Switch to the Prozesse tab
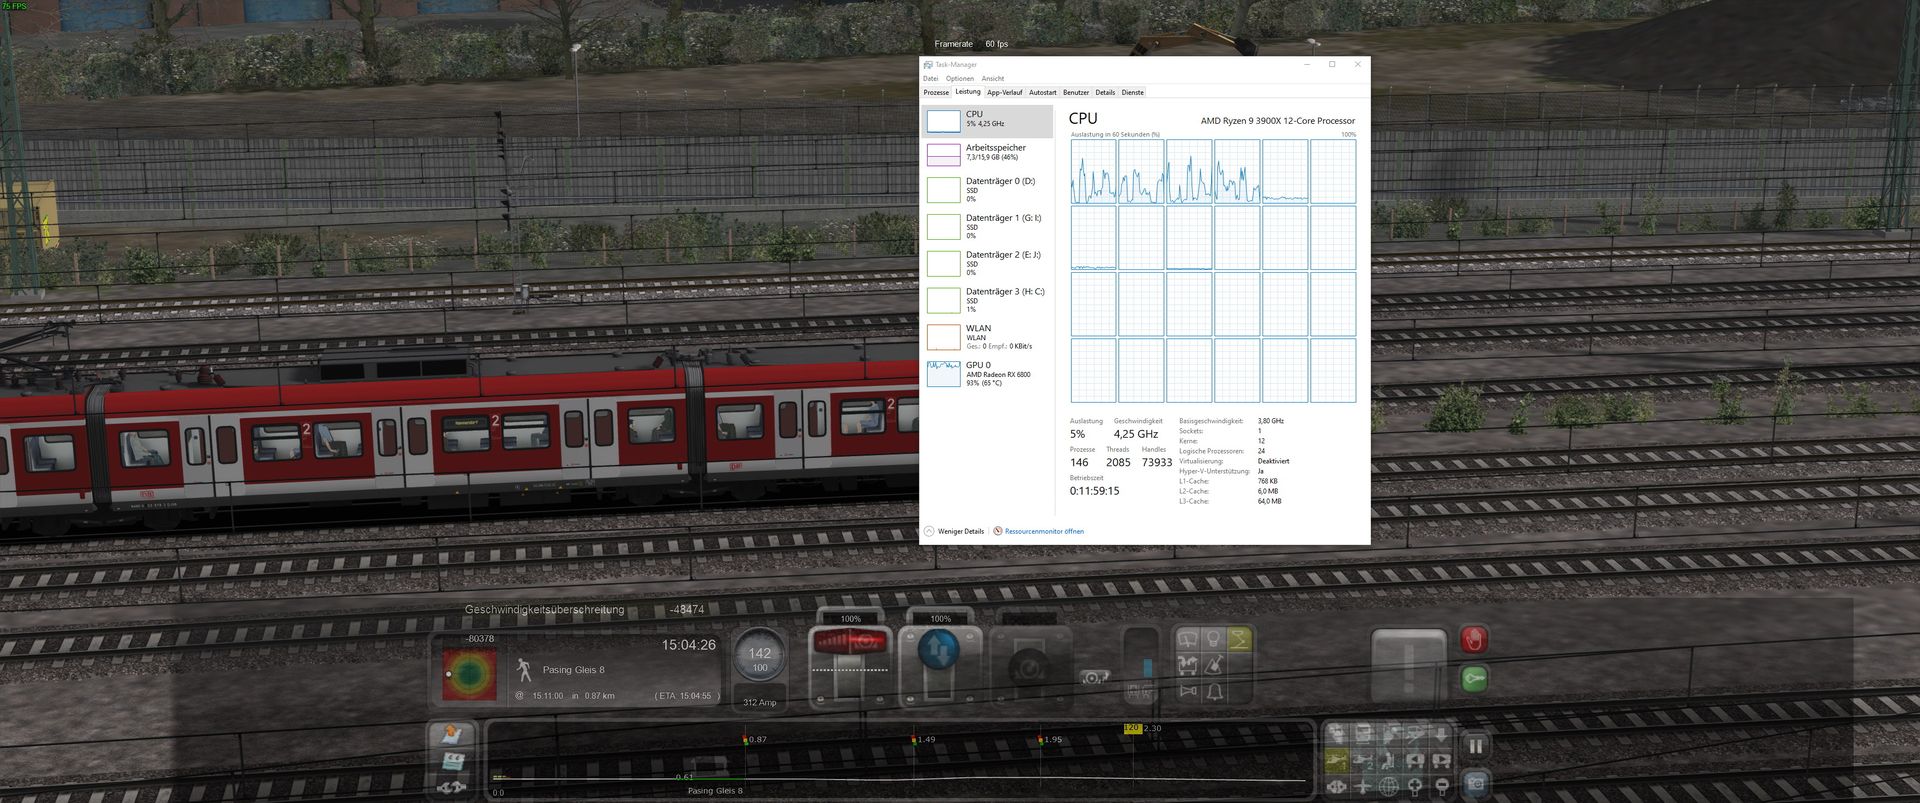This screenshot has width=1920, height=803. pyautogui.click(x=936, y=92)
